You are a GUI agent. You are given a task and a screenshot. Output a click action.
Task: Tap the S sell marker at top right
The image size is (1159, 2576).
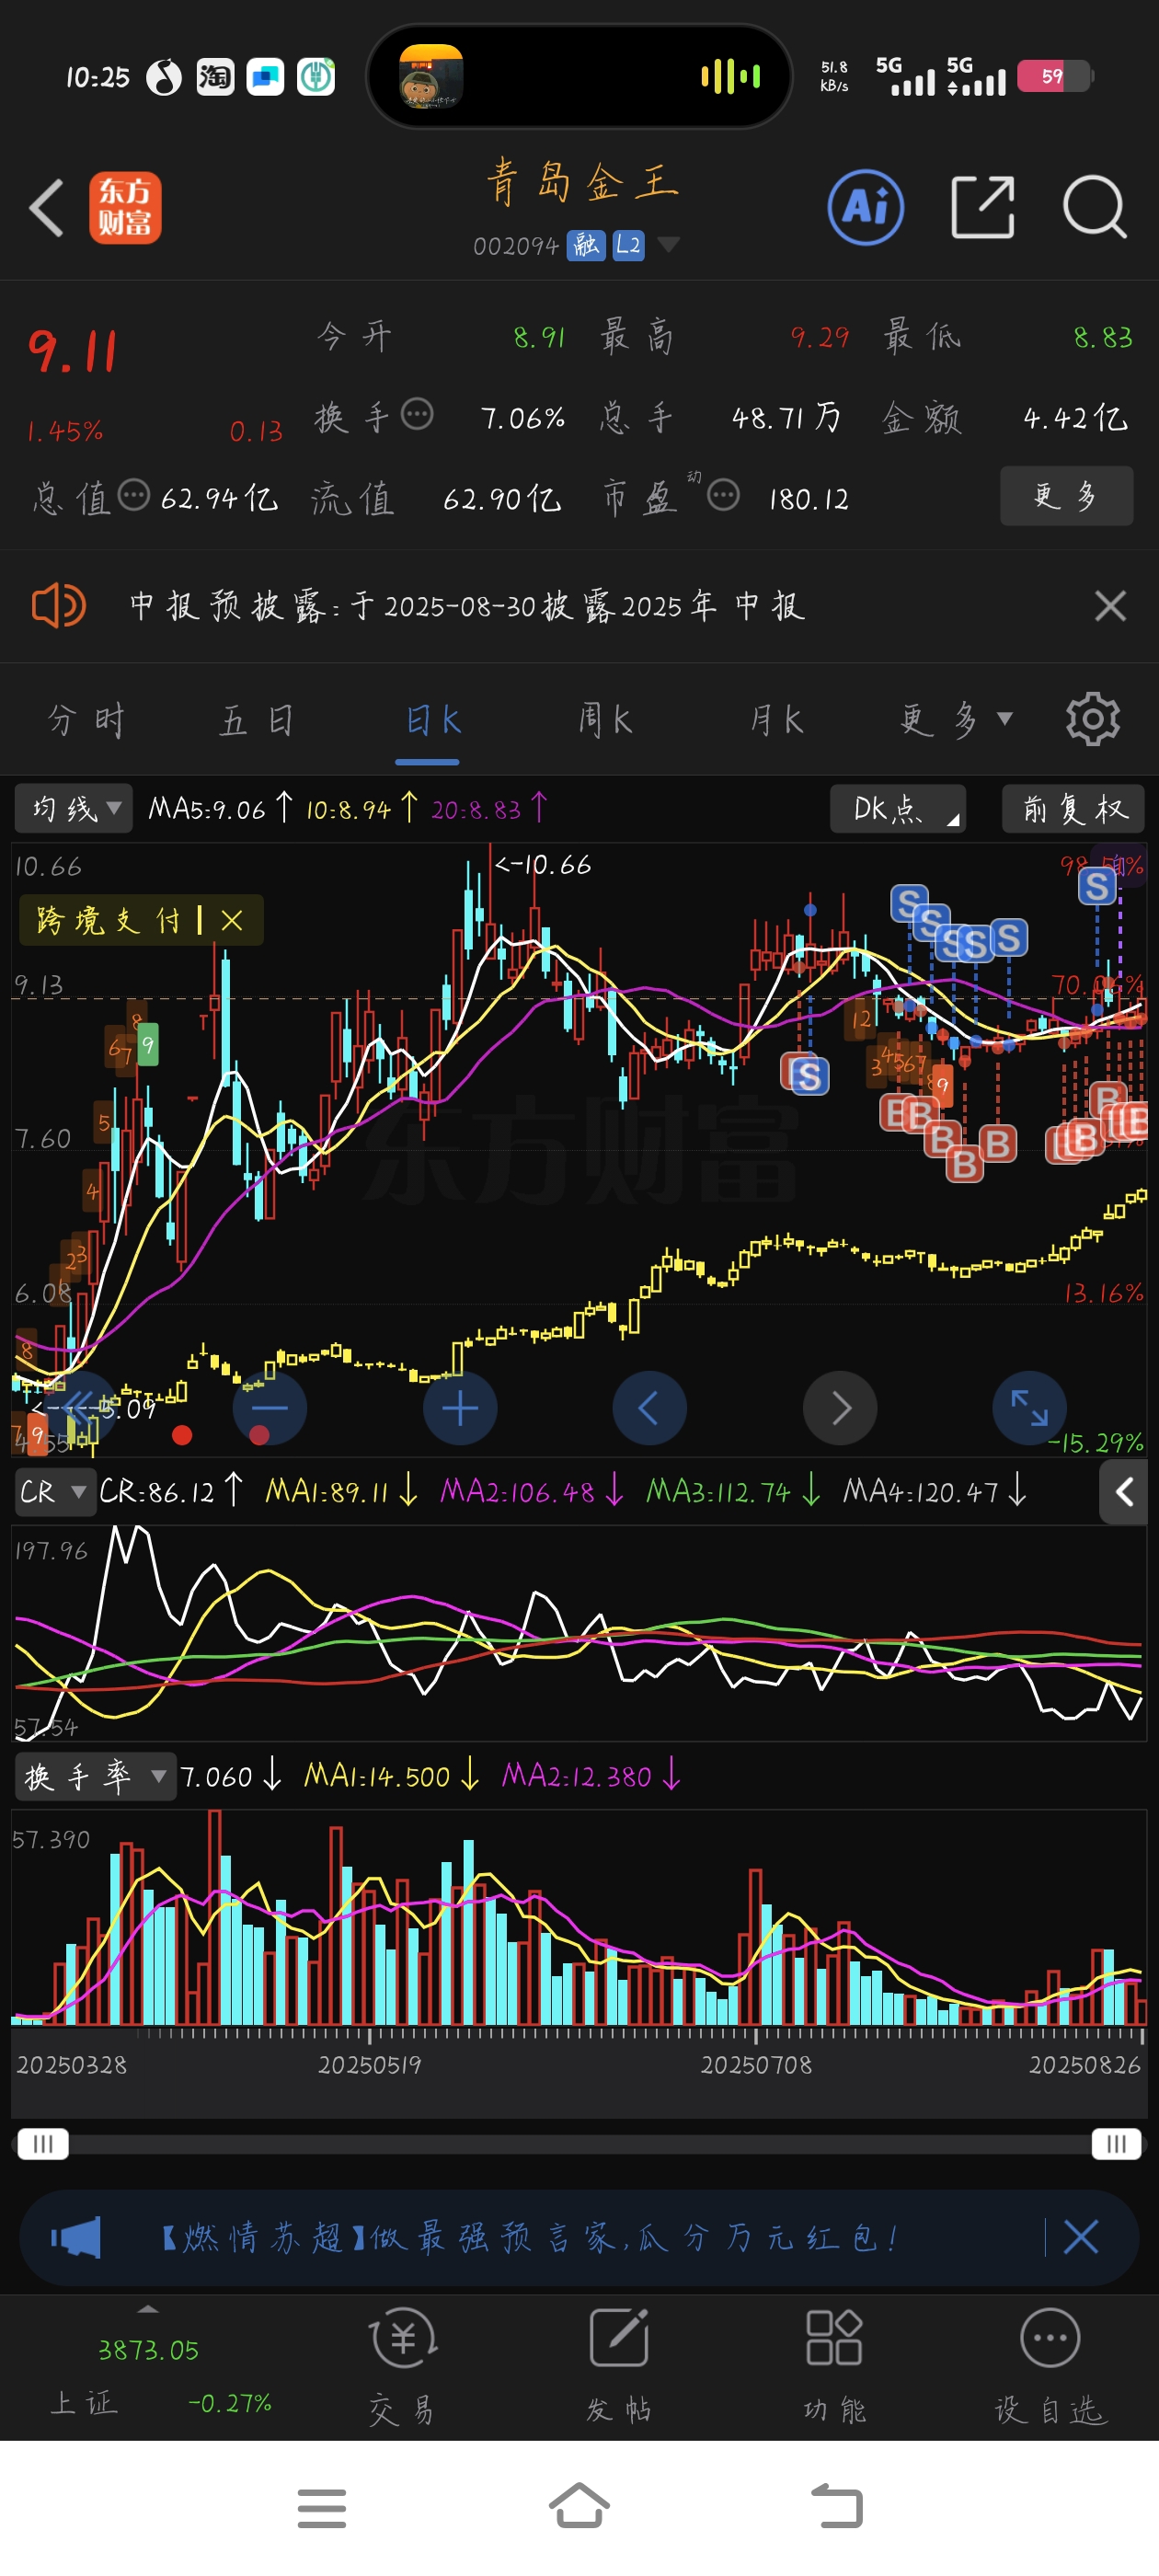[1097, 886]
